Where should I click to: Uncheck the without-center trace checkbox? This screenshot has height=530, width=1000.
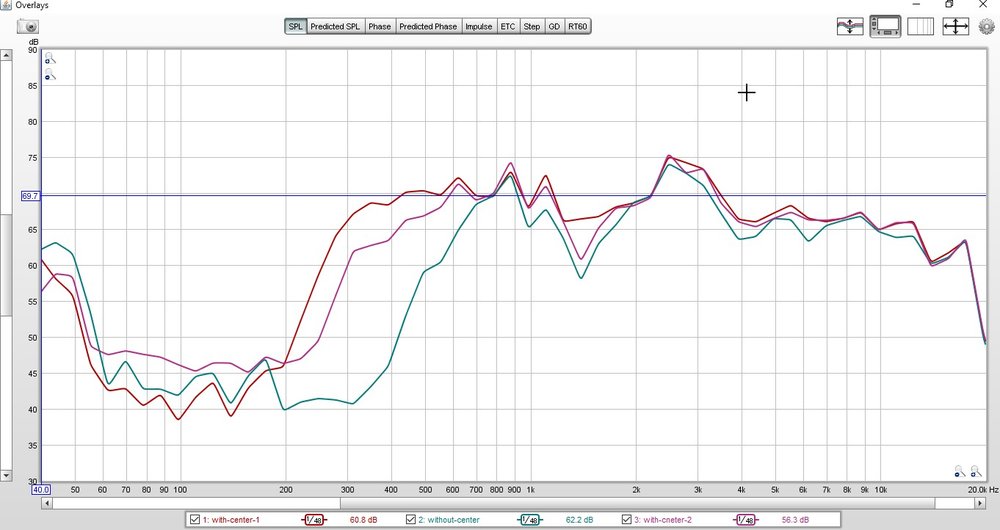[411, 520]
